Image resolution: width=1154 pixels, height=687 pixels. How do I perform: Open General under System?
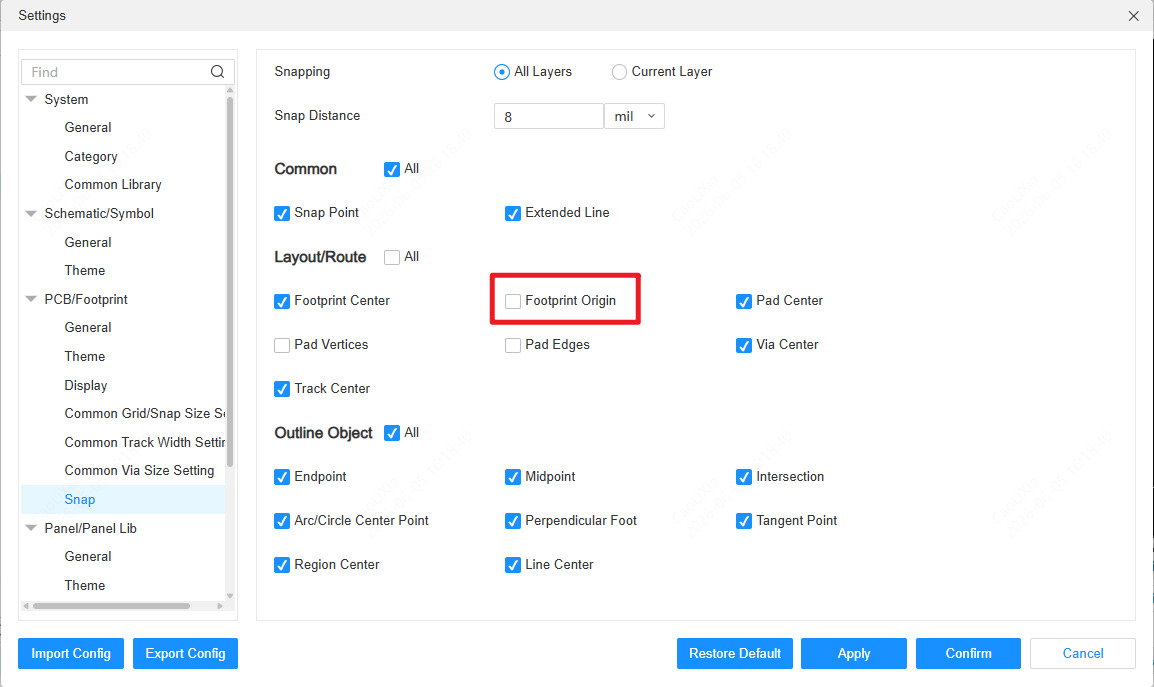click(88, 127)
